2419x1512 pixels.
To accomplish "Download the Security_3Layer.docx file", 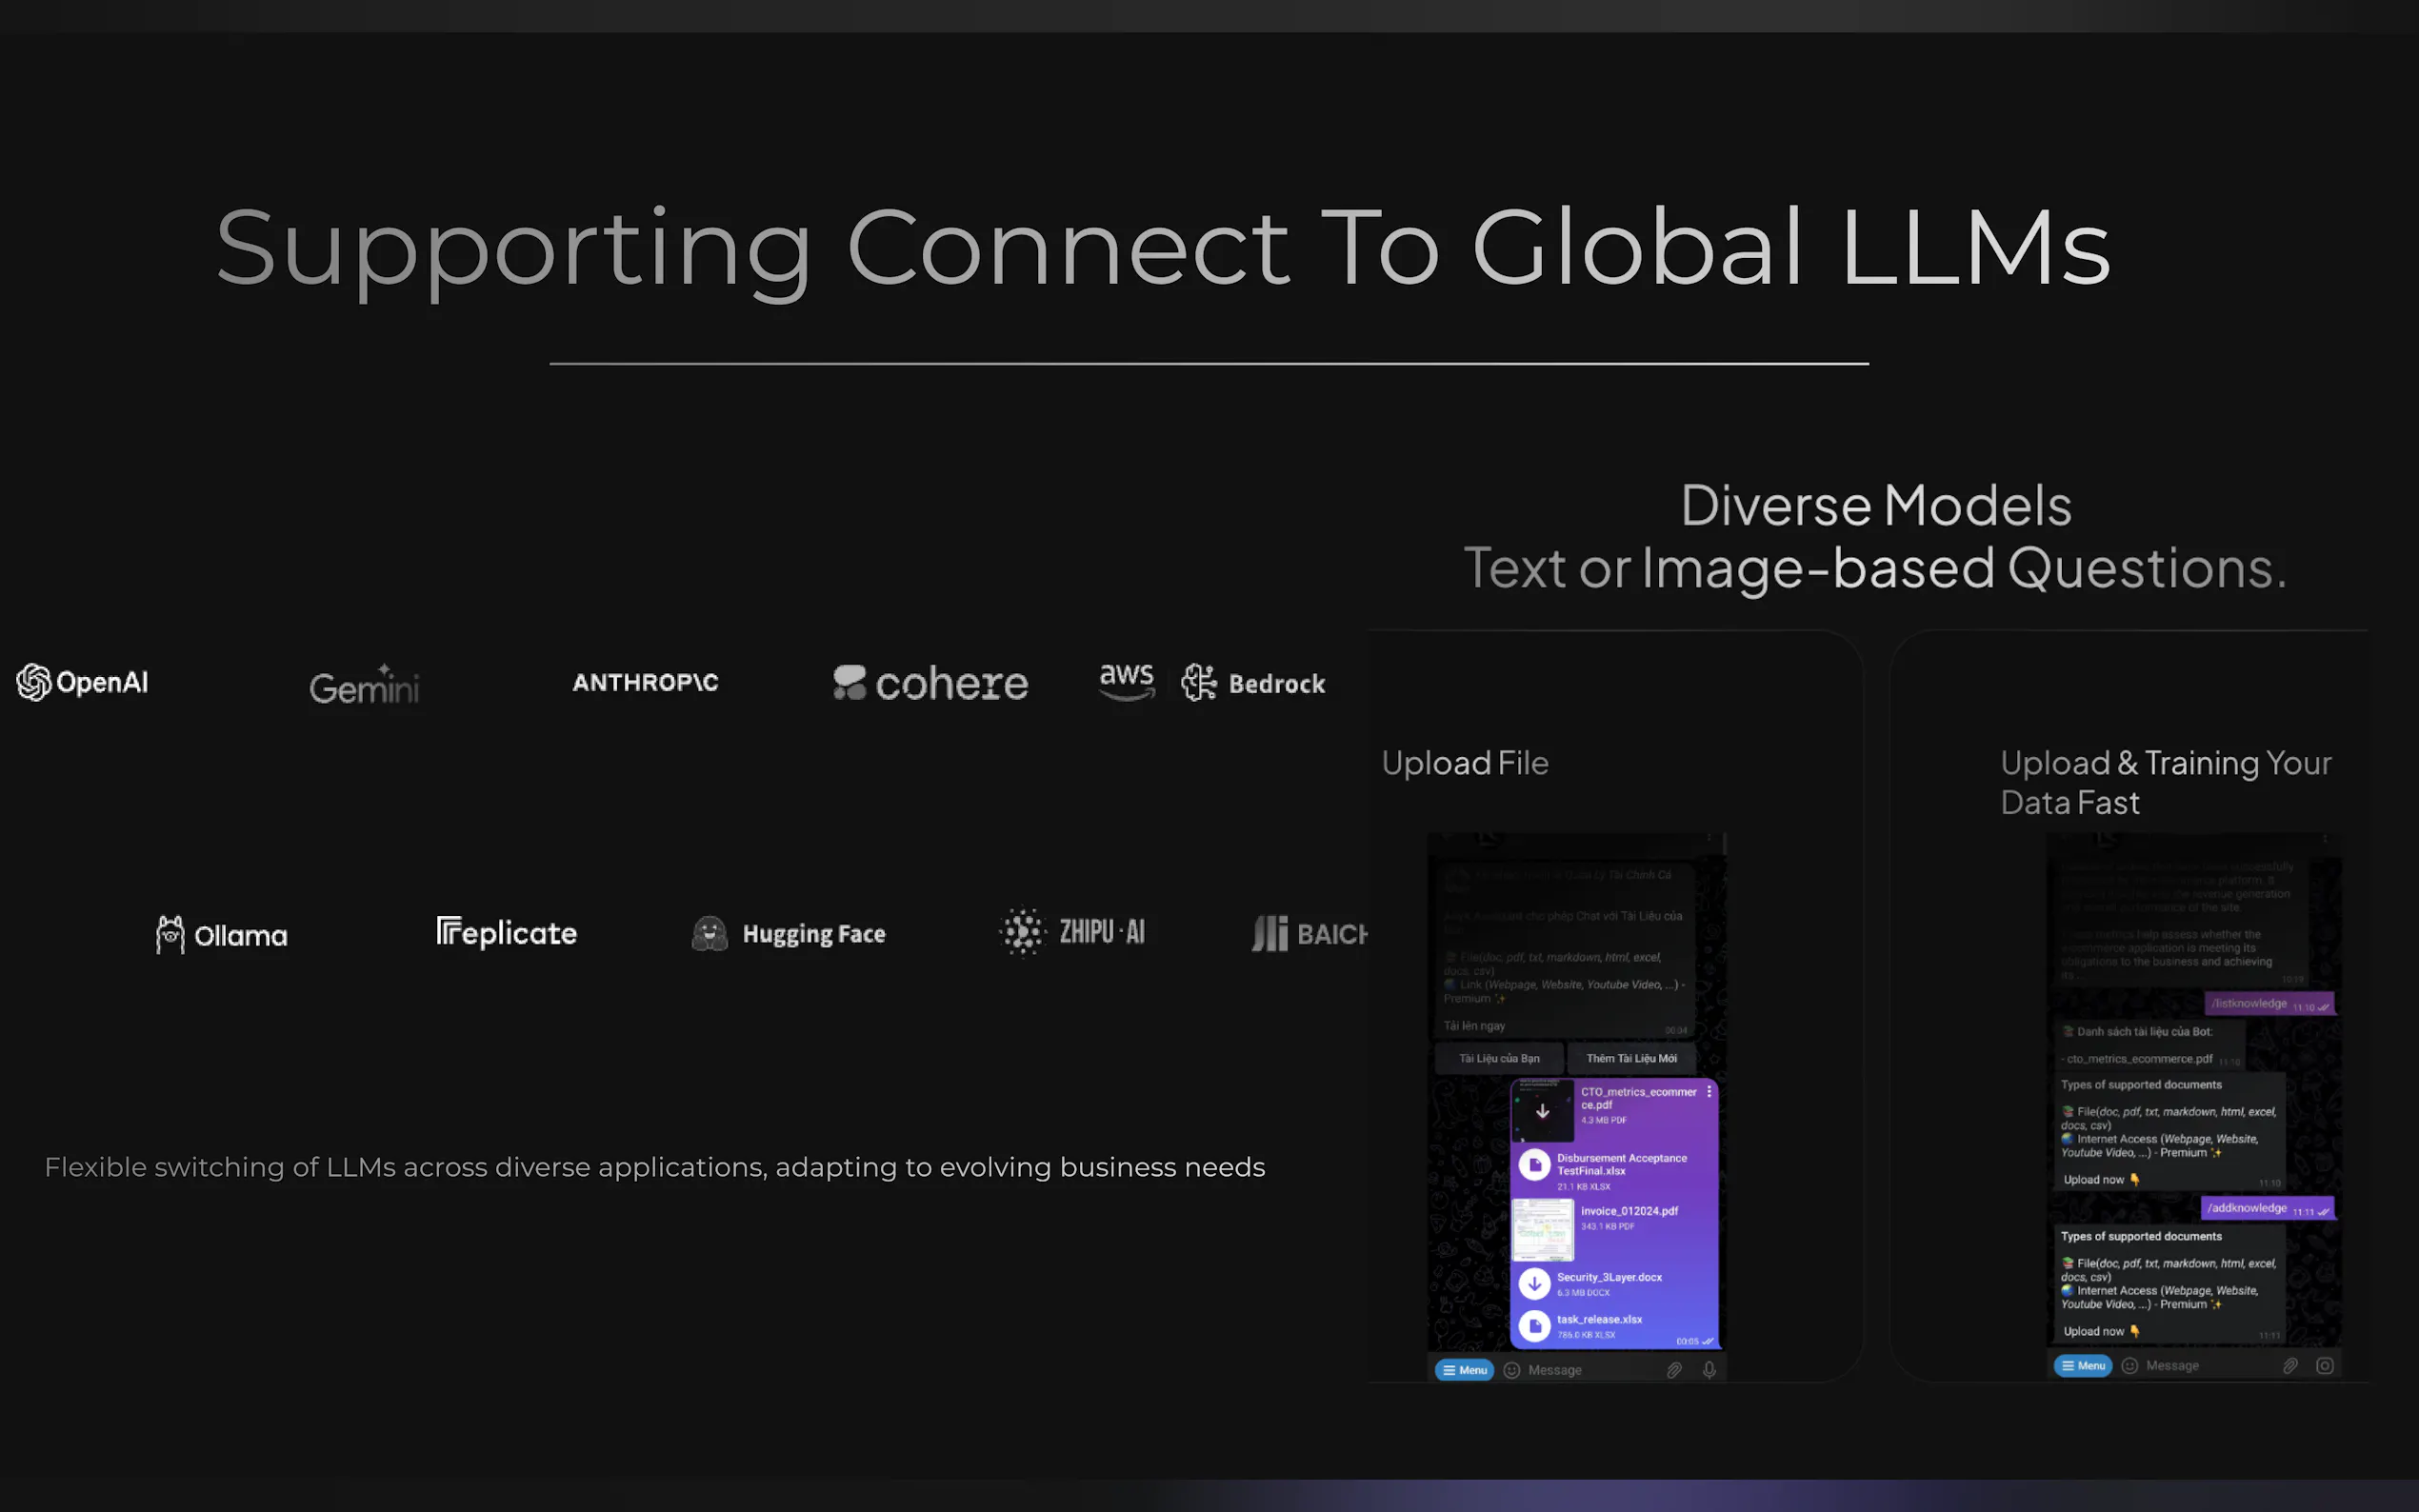I will coord(1534,1283).
